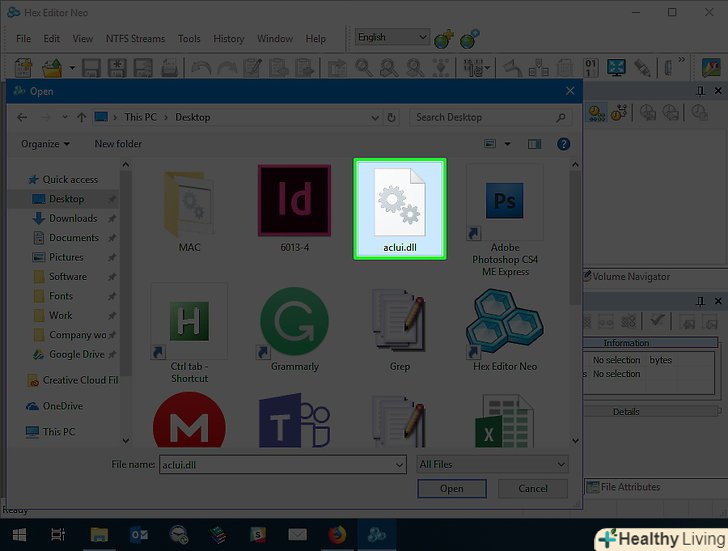Open the File menu
This screenshot has height=551, width=728.
24,39
